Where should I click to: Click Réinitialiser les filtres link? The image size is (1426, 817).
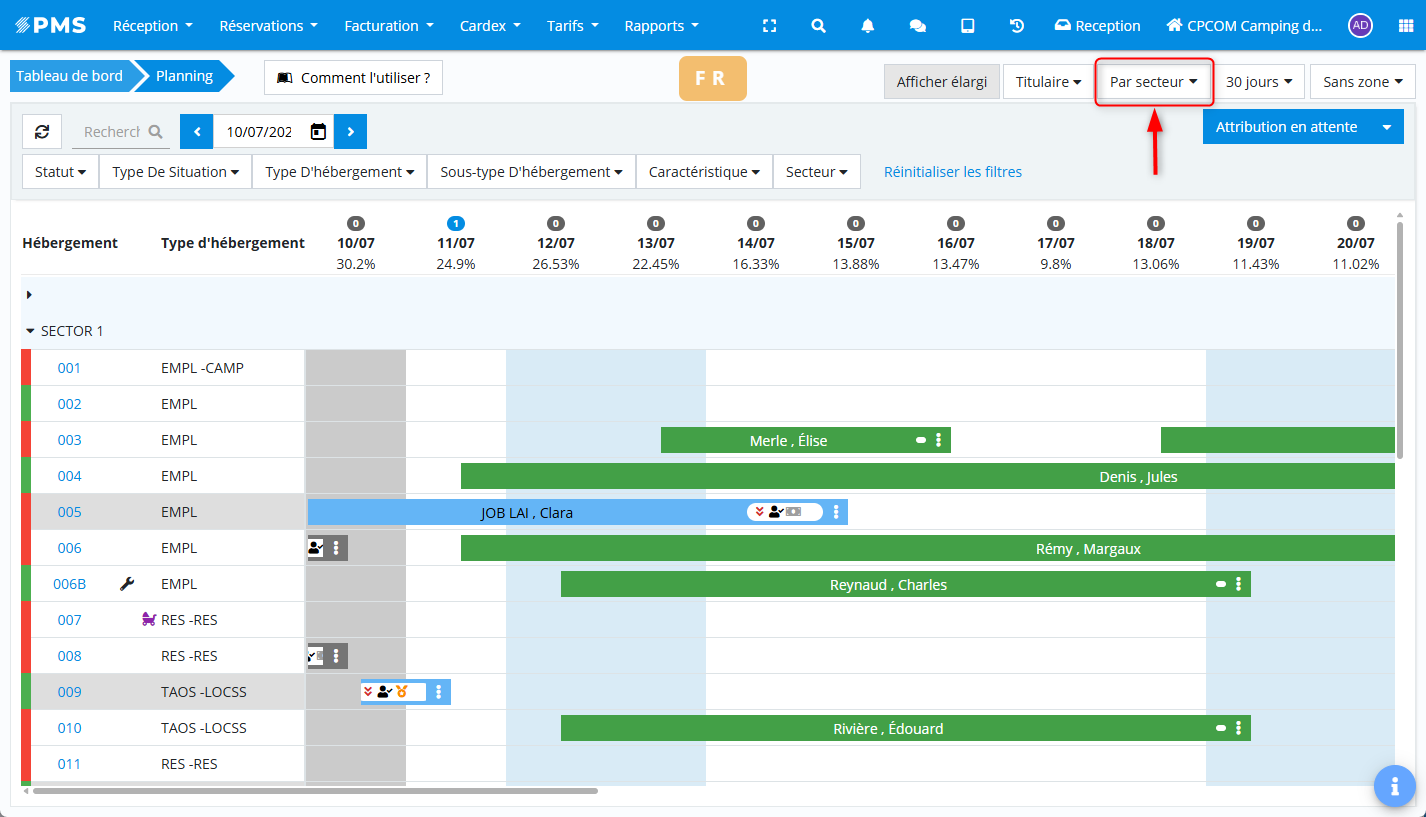pos(952,172)
